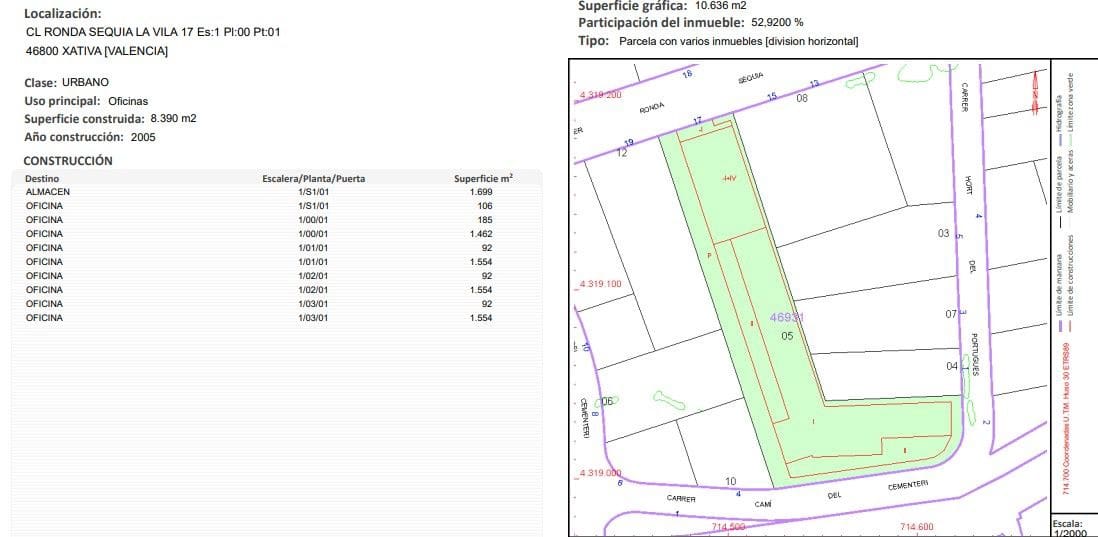Click parcel number '08' on map

[802, 99]
